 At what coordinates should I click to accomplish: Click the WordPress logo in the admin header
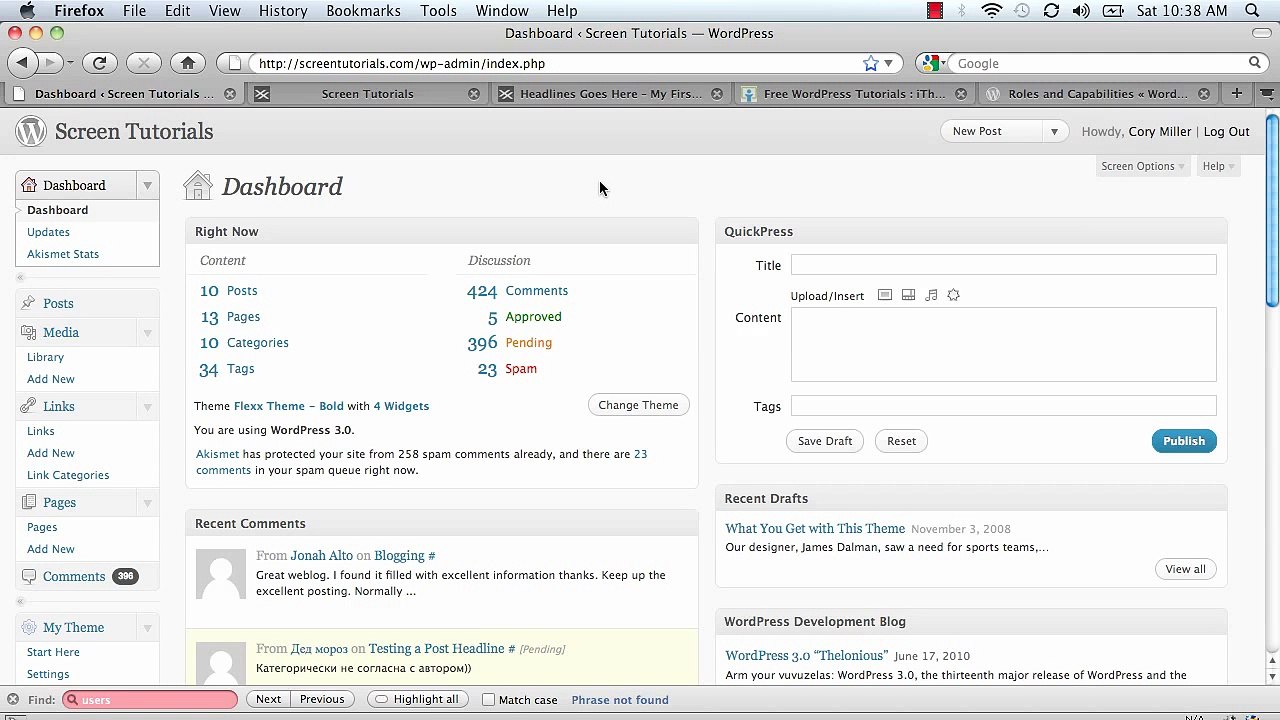(31, 131)
